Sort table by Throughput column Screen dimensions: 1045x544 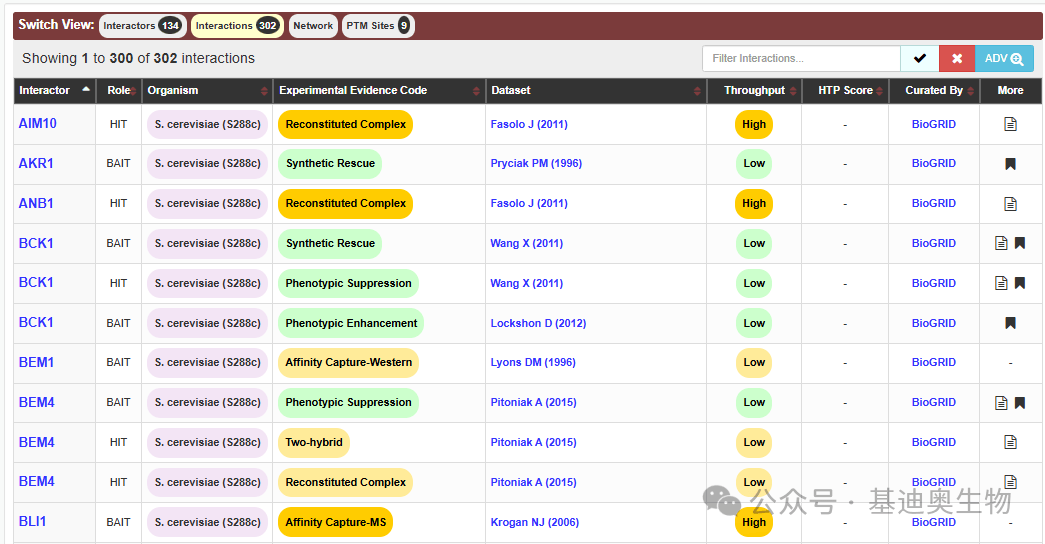coord(754,91)
